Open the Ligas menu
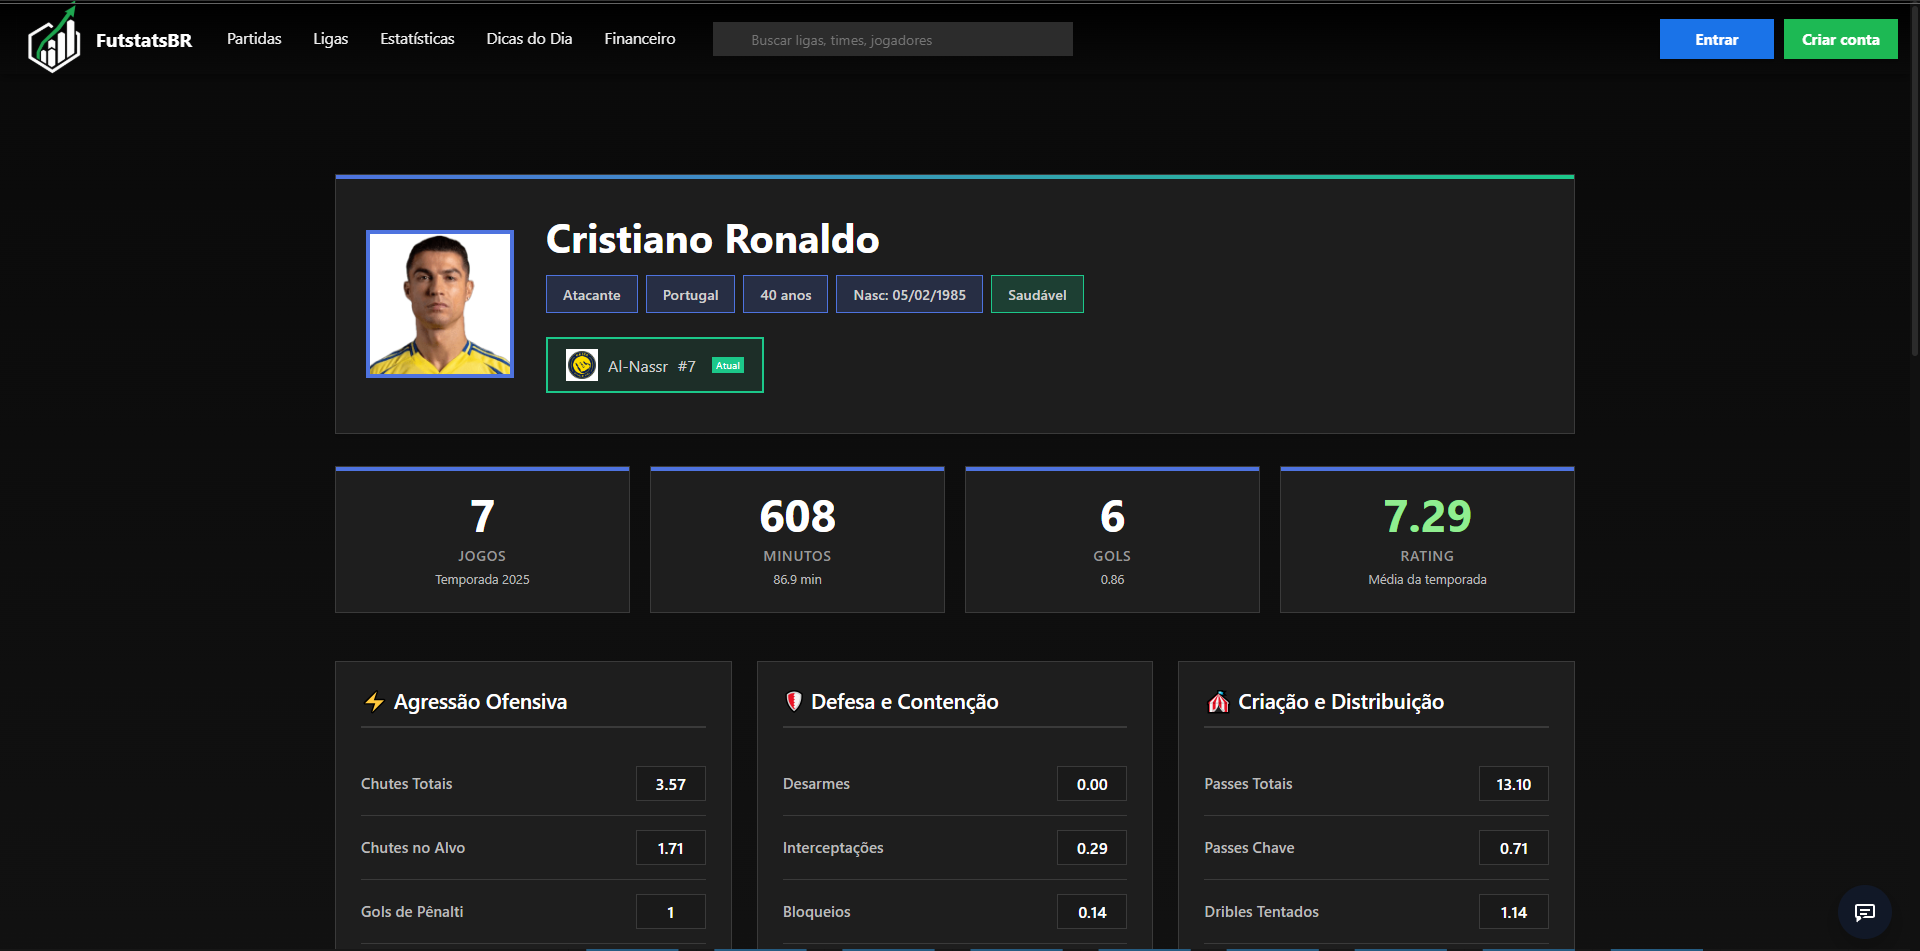The height and width of the screenshot is (951, 1920). (x=331, y=39)
